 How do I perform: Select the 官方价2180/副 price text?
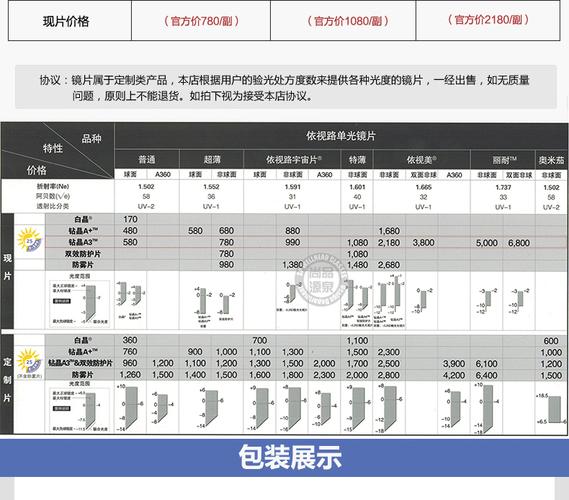(488, 20)
